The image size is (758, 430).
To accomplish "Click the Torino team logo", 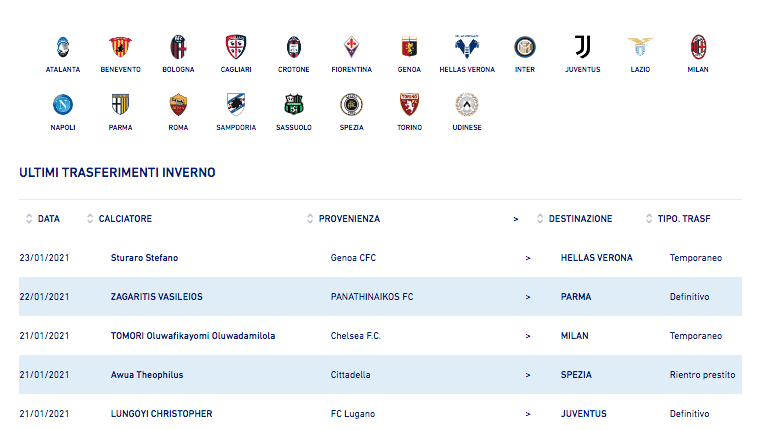I will click(x=409, y=104).
